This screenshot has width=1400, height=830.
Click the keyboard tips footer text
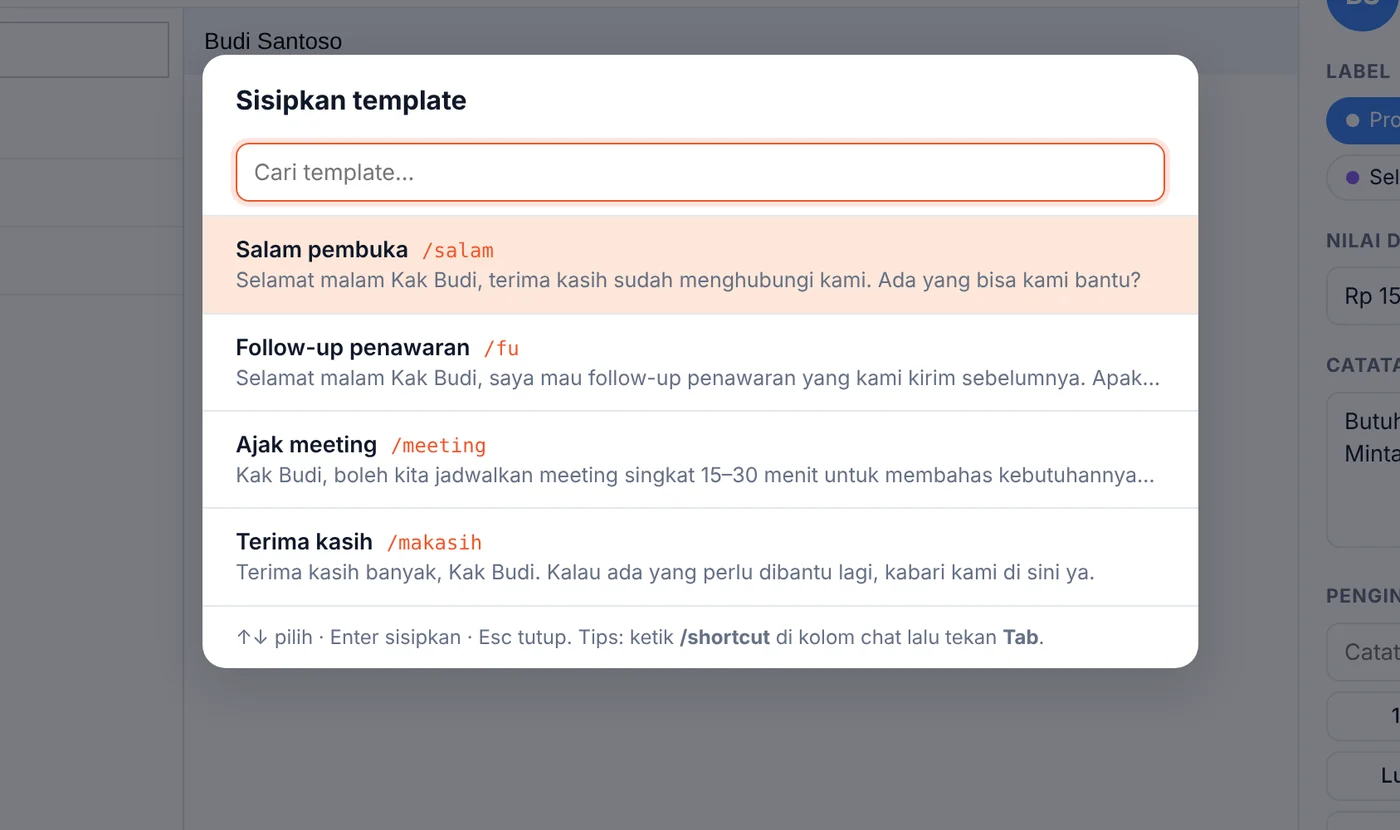click(640, 637)
